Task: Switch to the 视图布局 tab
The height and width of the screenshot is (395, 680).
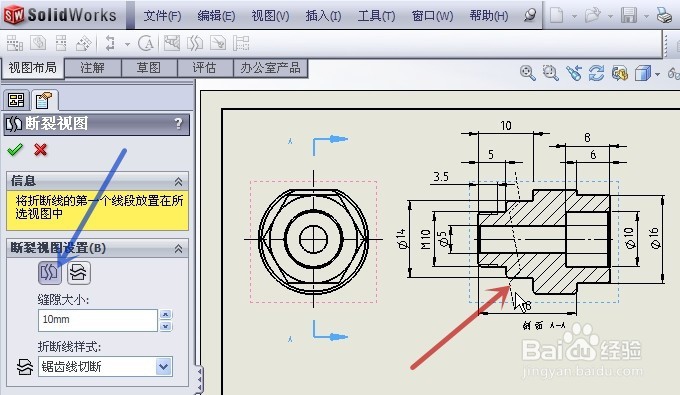Action: [33, 68]
